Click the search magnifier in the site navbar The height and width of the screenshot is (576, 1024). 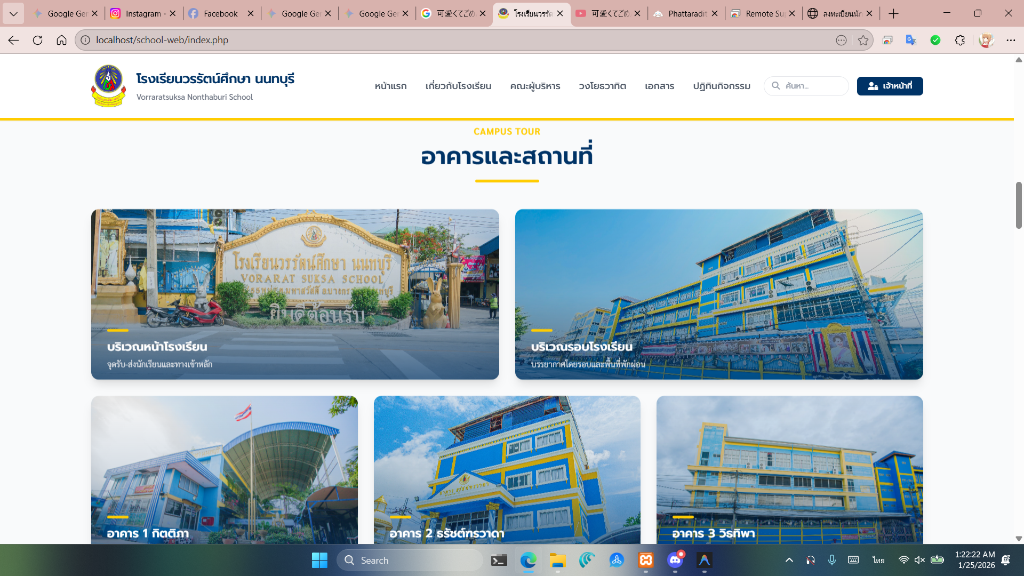(775, 86)
